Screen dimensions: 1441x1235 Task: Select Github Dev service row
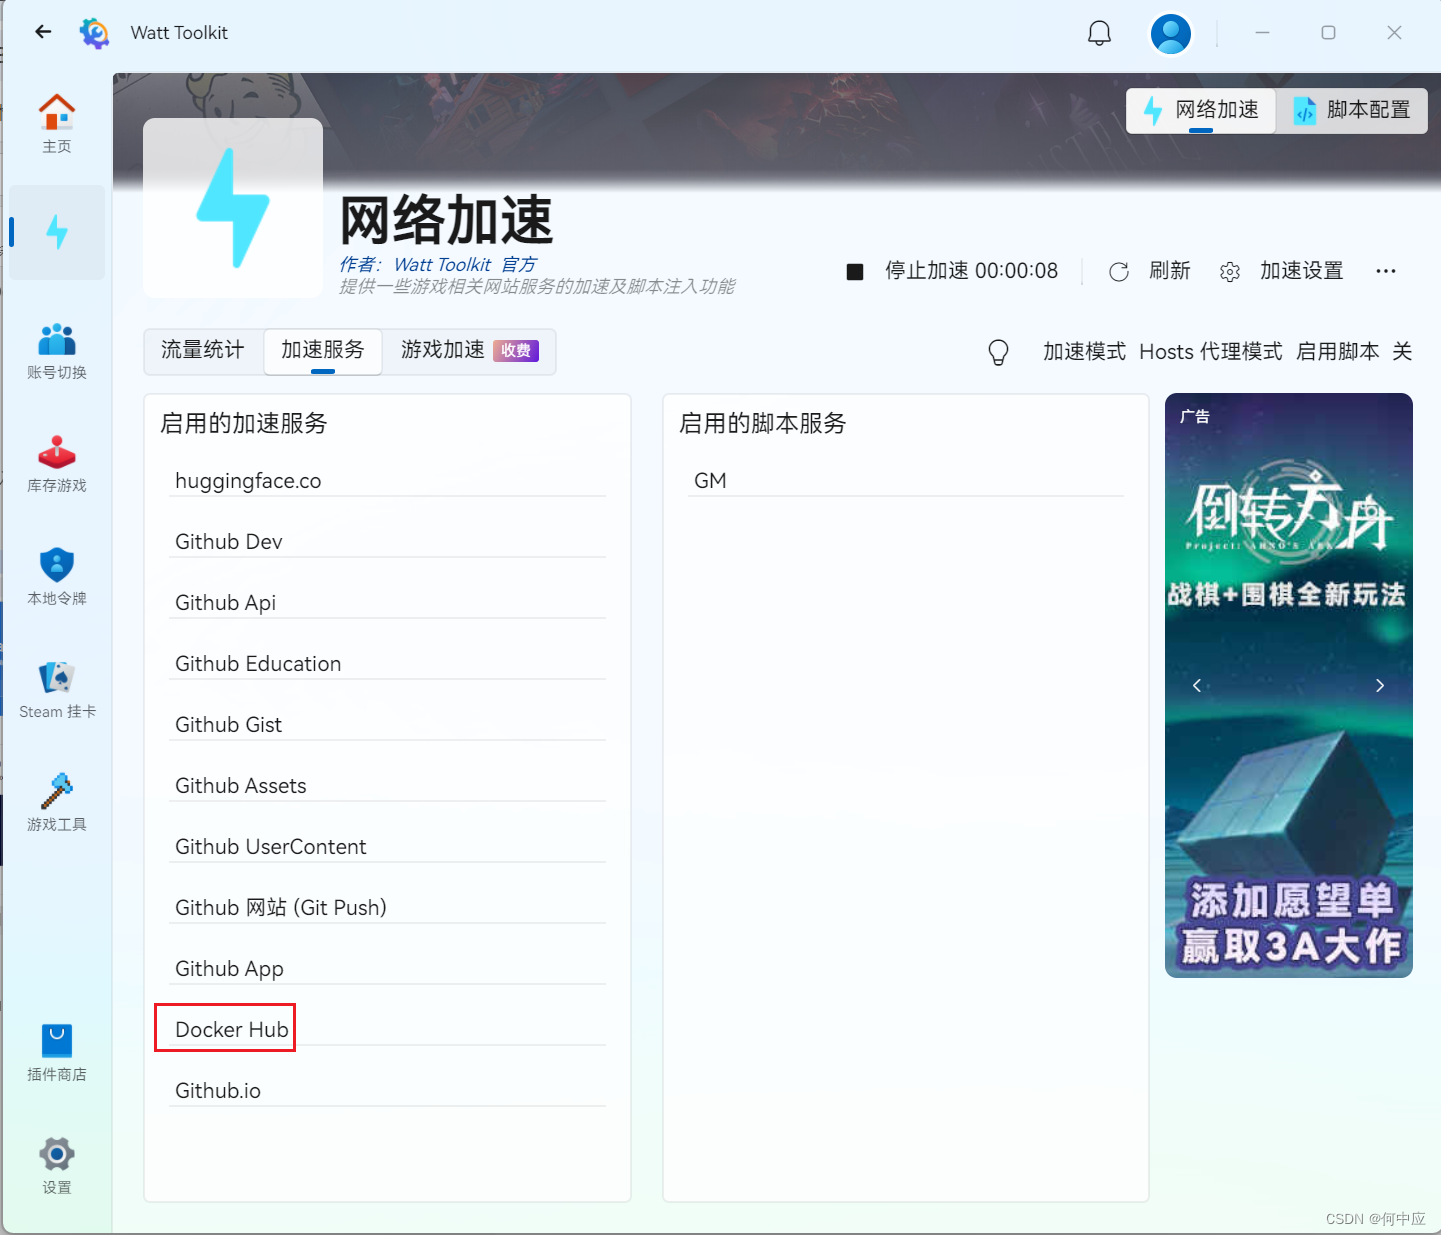387,541
